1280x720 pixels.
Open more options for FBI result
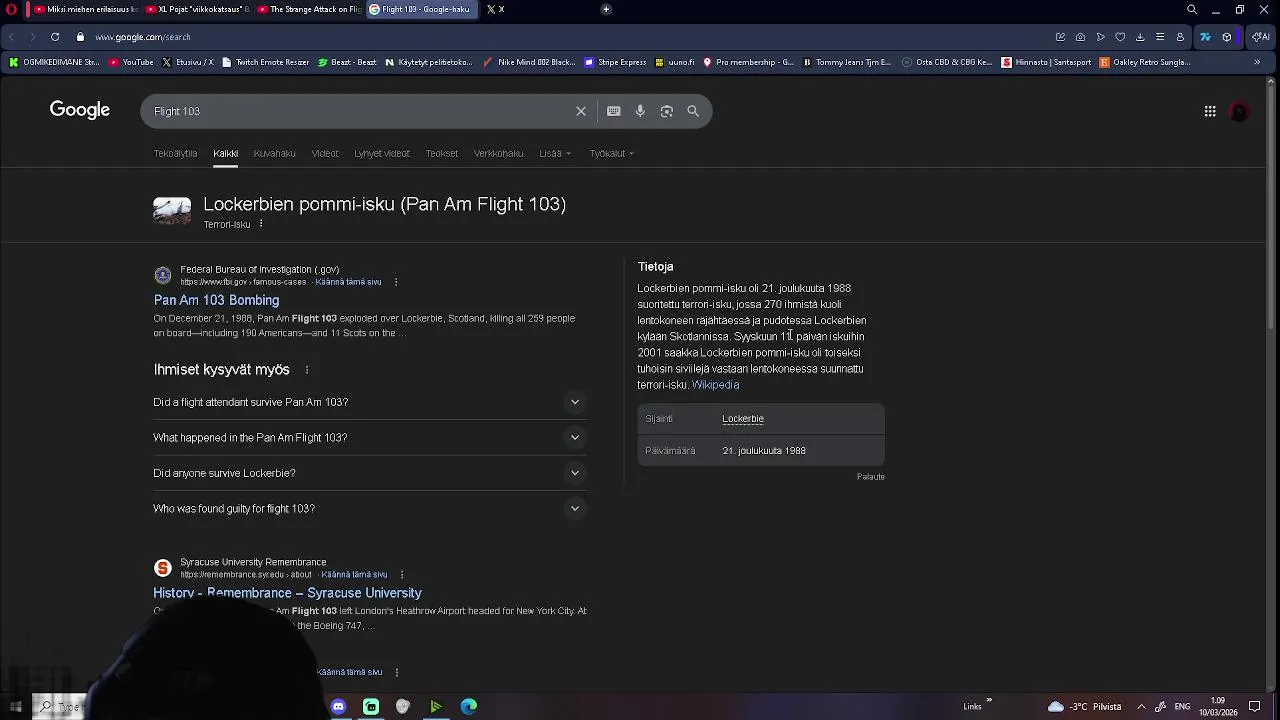[396, 282]
